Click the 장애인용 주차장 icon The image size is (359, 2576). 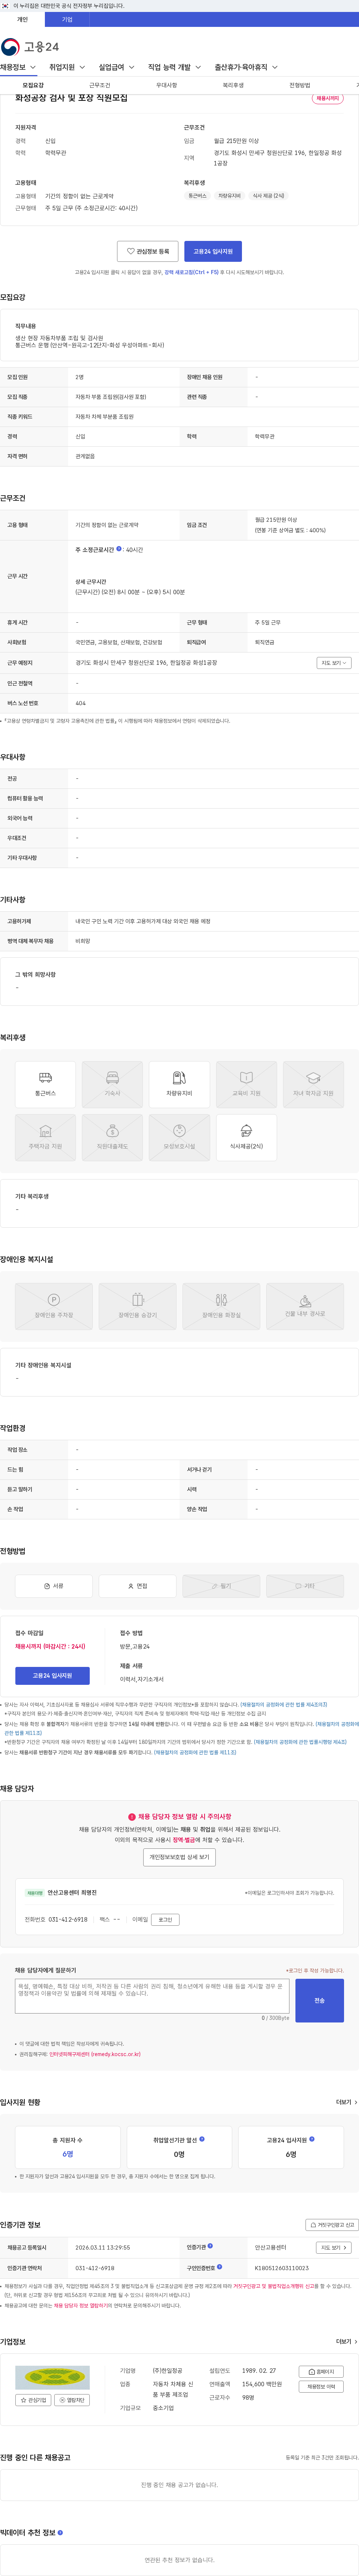[54, 1307]
